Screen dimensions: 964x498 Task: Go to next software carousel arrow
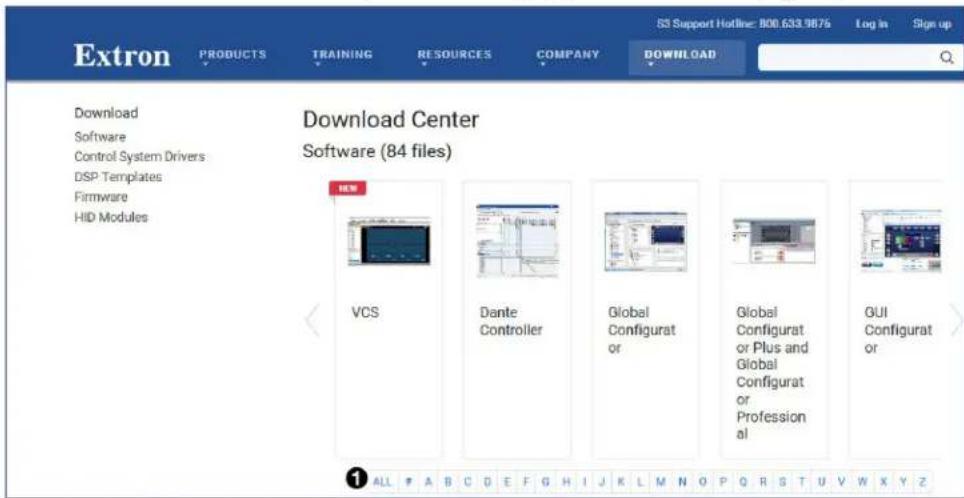[956, 320]
